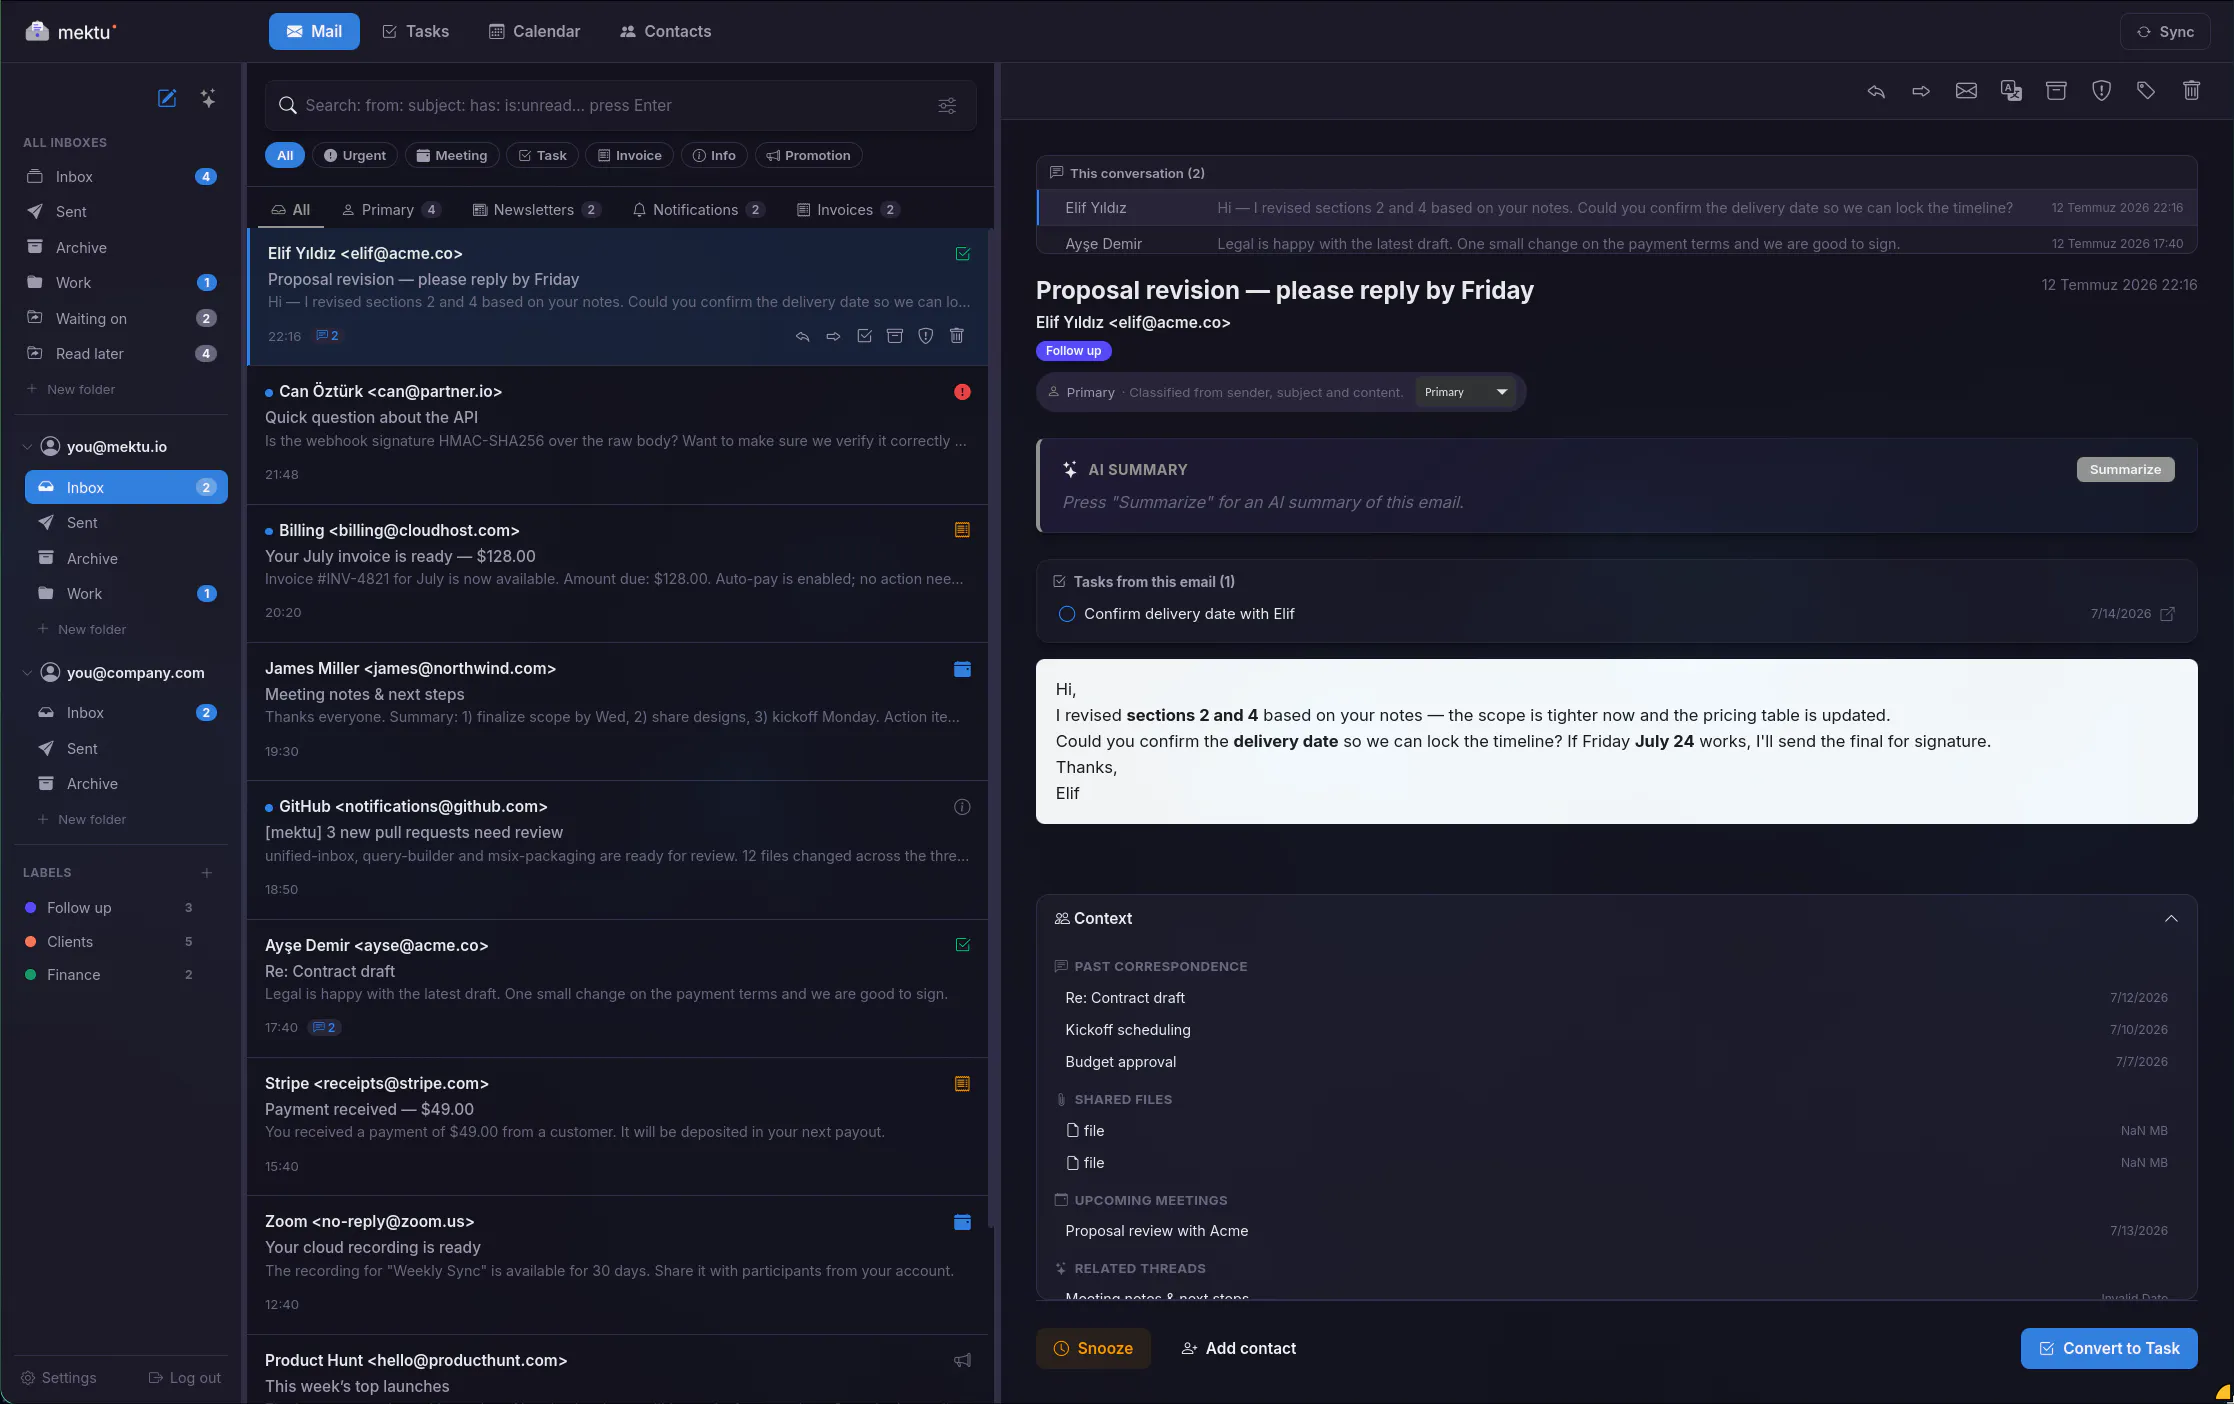This screenshot has height=1404, width=2234.
Task: Open Waiting on folder
Action: pyautogui.click(x=120, y=319)
